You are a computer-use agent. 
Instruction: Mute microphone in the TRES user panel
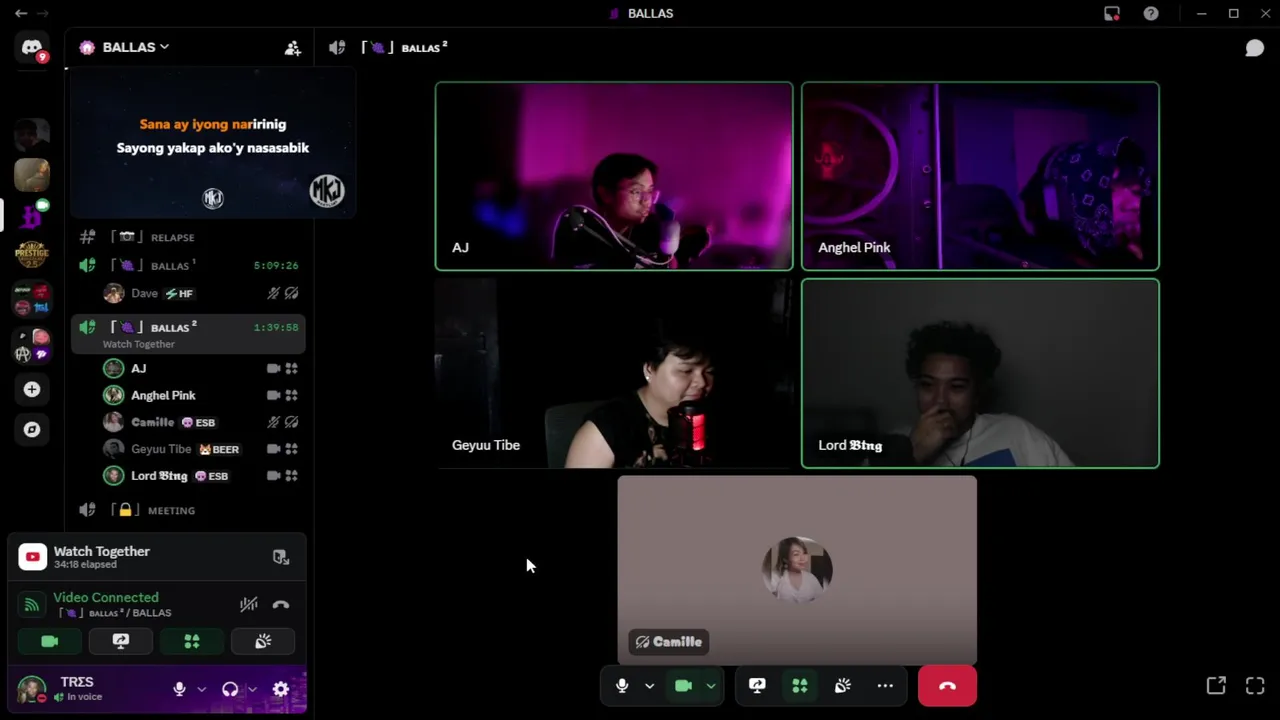pyautogui.click(x=179, y=689)
